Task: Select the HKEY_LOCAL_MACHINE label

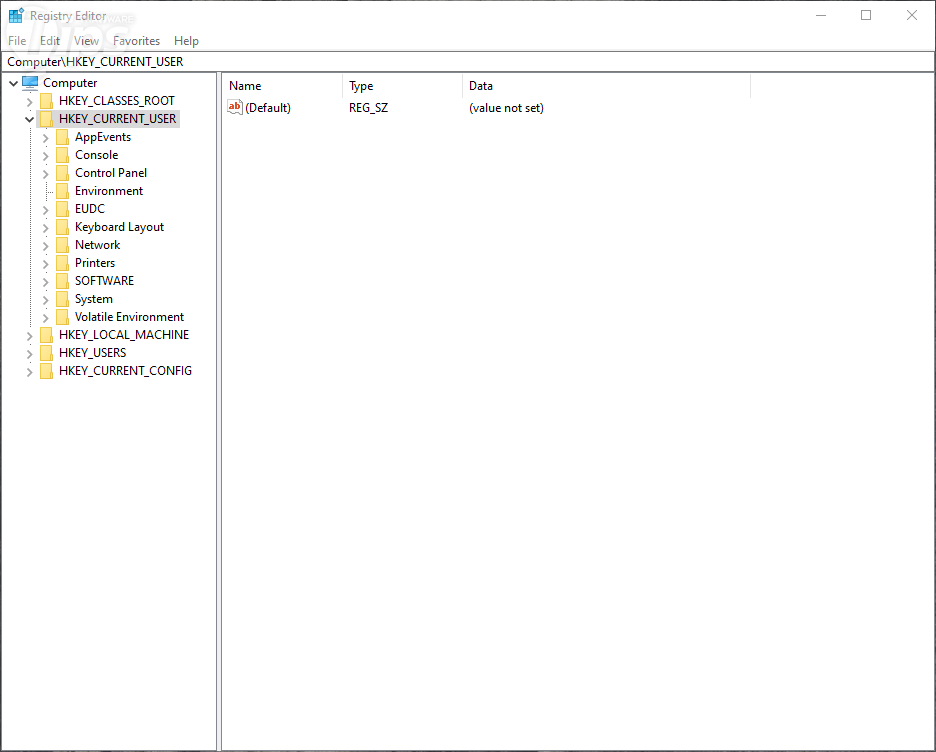Action: click(124, 335)
